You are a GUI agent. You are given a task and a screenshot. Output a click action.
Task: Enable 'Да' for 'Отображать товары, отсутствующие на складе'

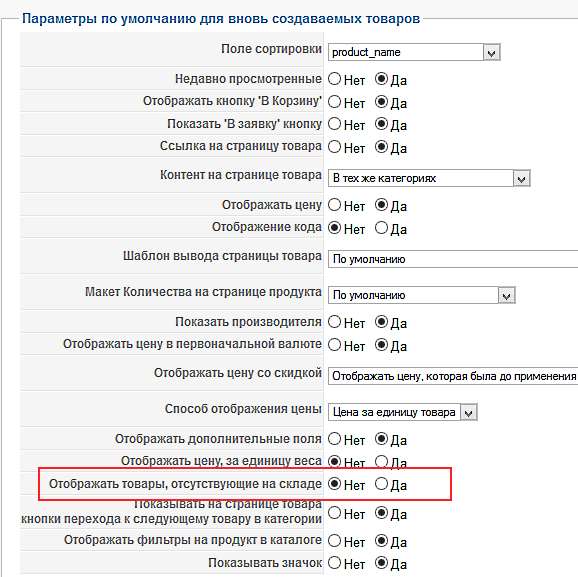click(381, 484)
